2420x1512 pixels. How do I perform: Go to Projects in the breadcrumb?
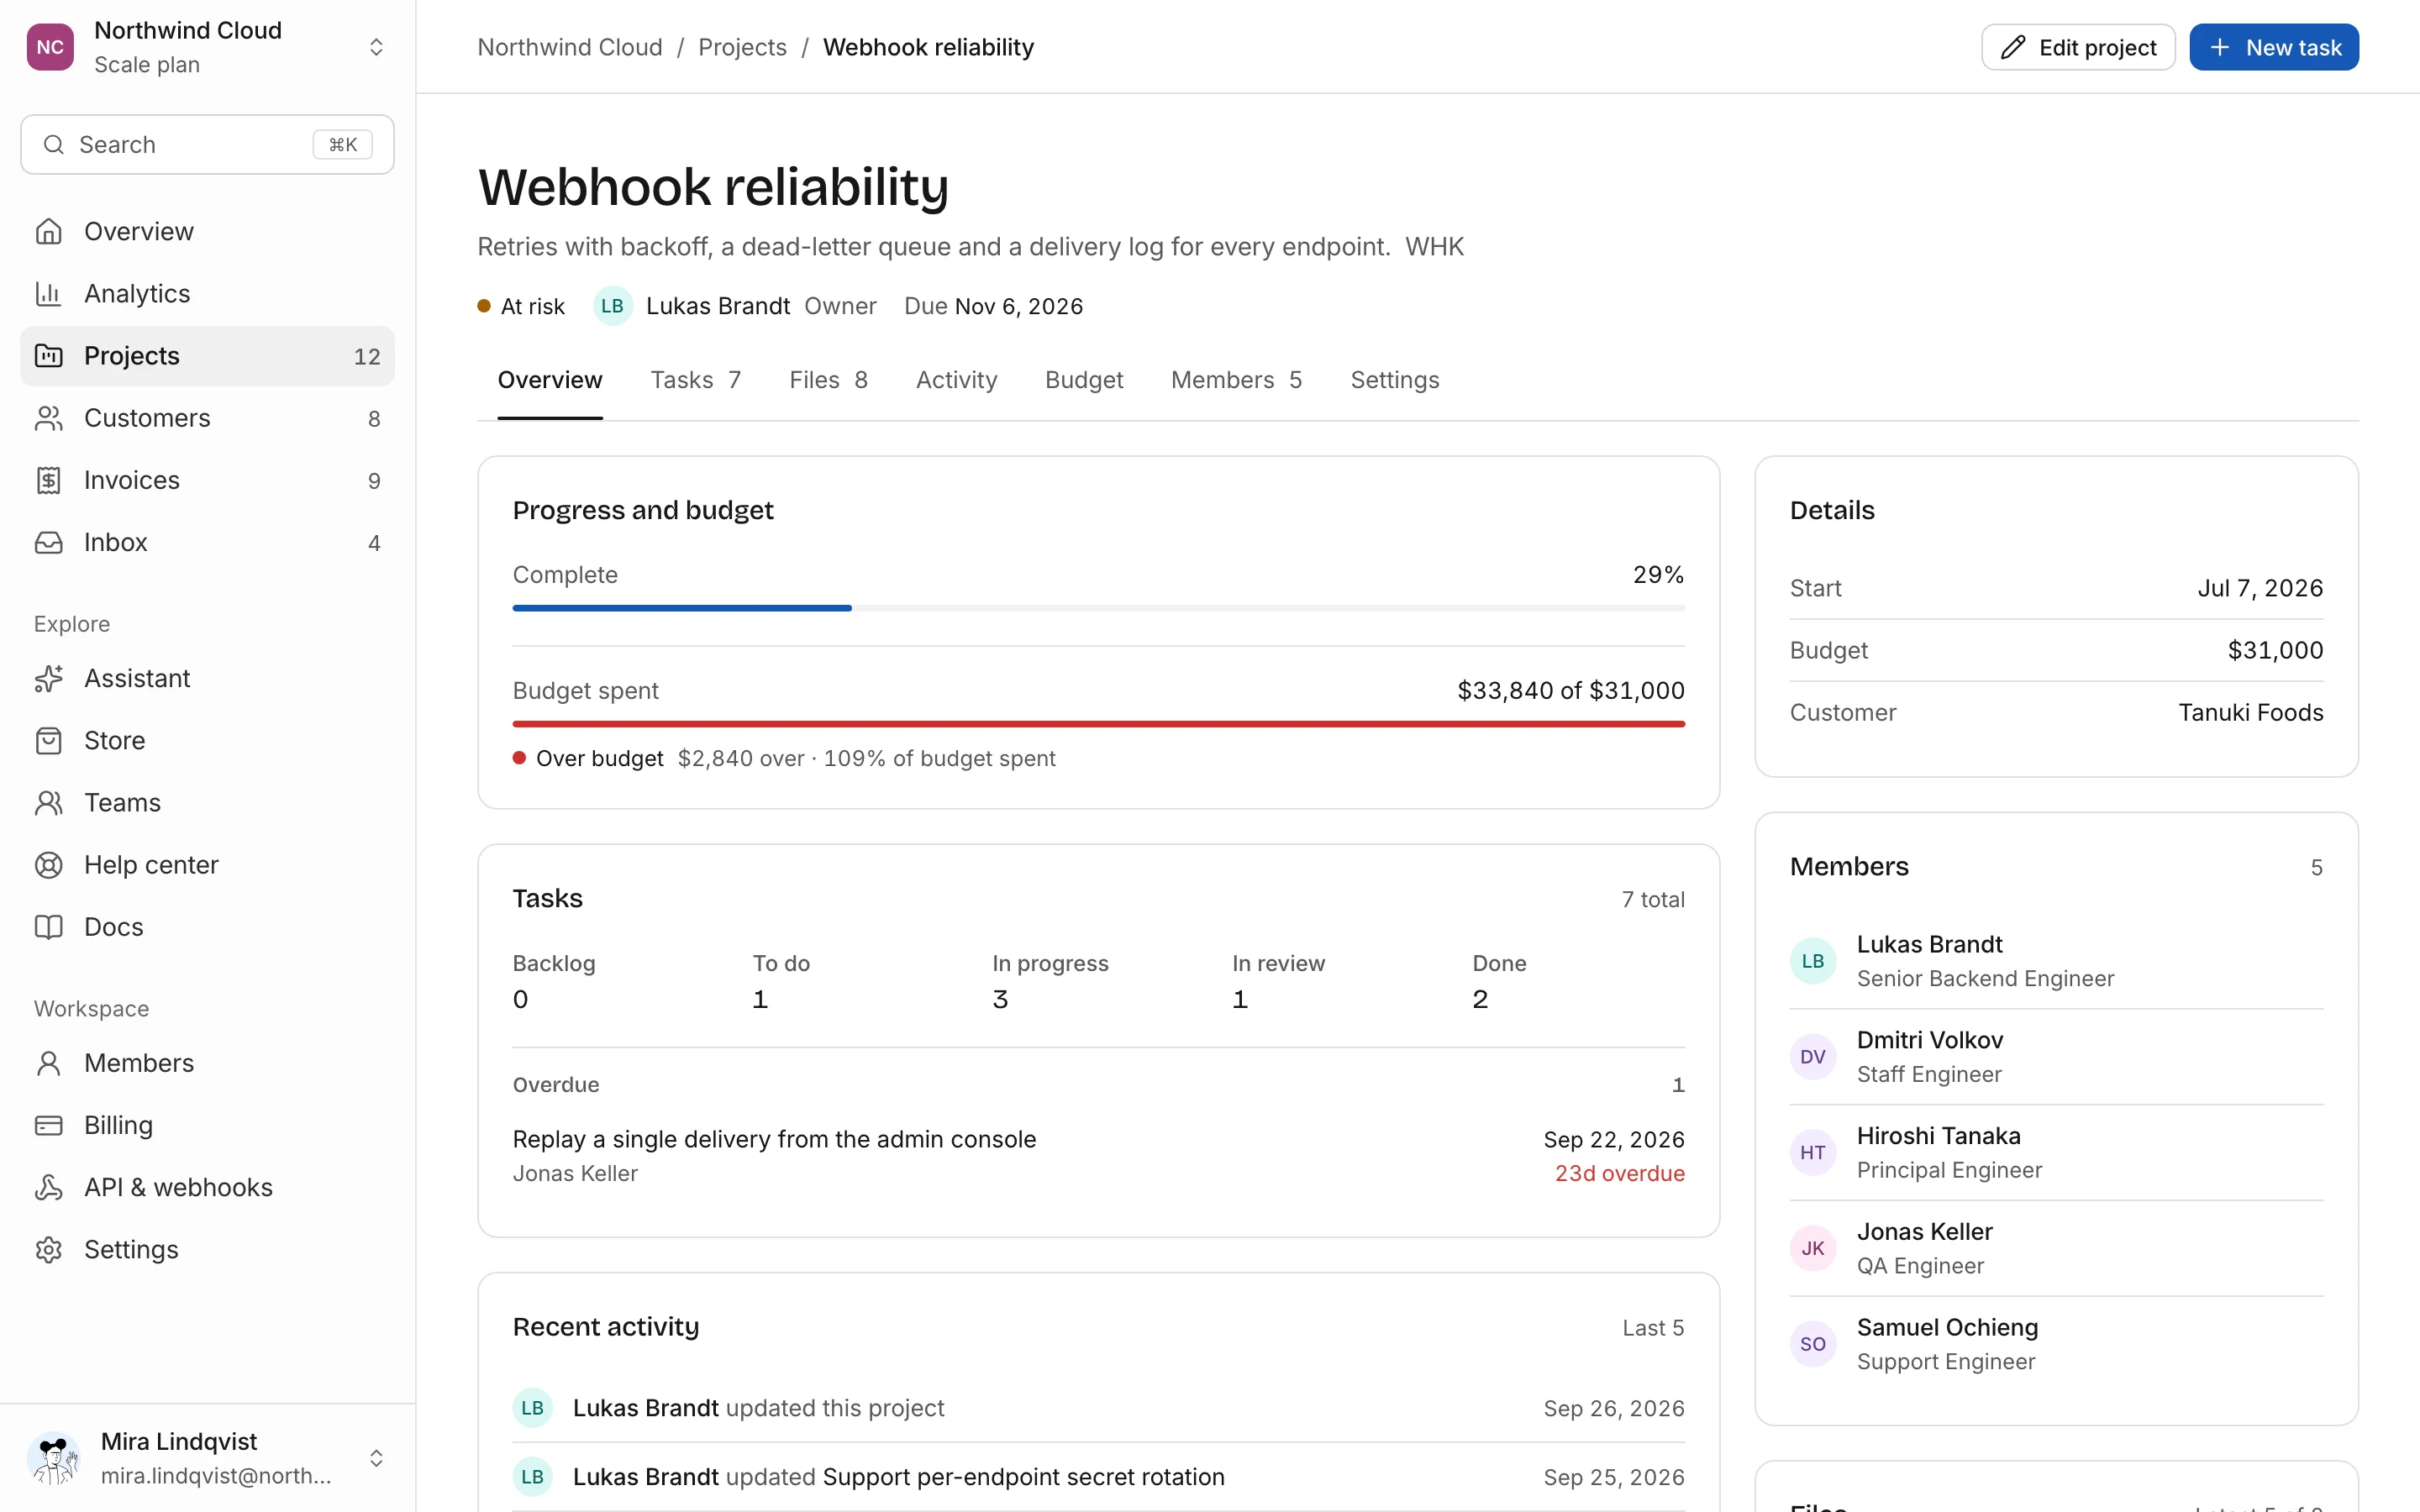[x=742, y=47]
